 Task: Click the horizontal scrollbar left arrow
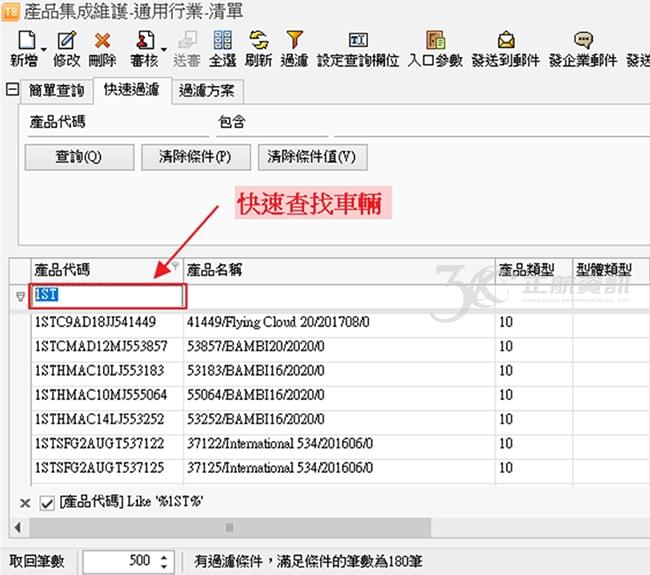pyautogui.click(x=18, y=528)
